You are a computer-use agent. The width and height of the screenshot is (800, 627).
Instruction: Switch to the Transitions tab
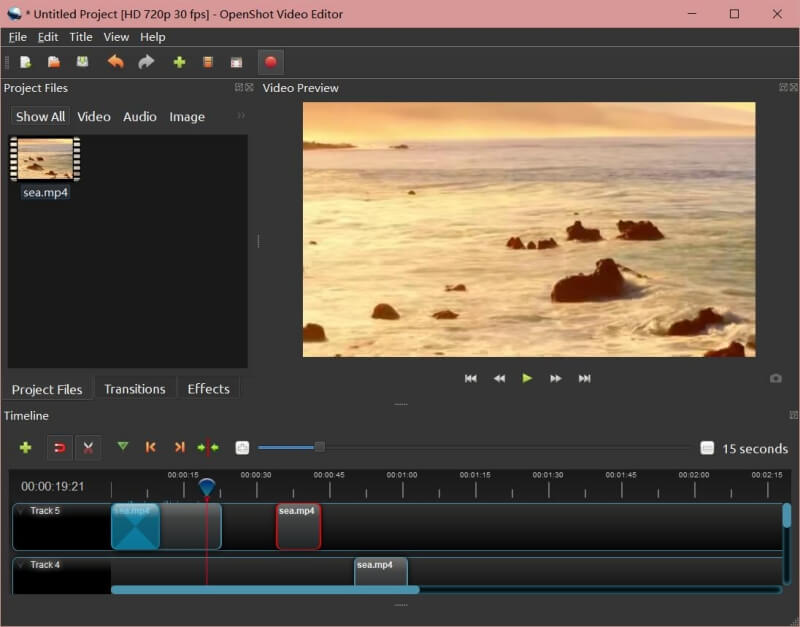(x=135, y=389)
